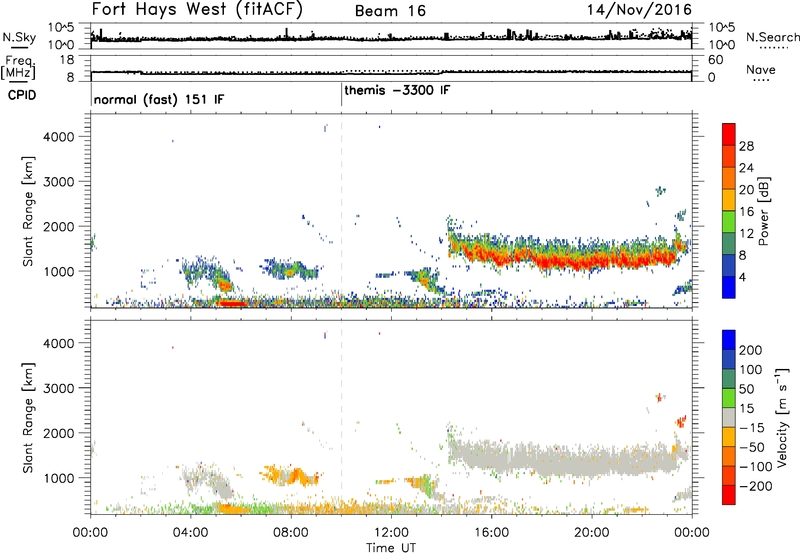Pick the top blue Velocity segment above 200
Screen dimensions: 800x554
[x=729, y=340]
